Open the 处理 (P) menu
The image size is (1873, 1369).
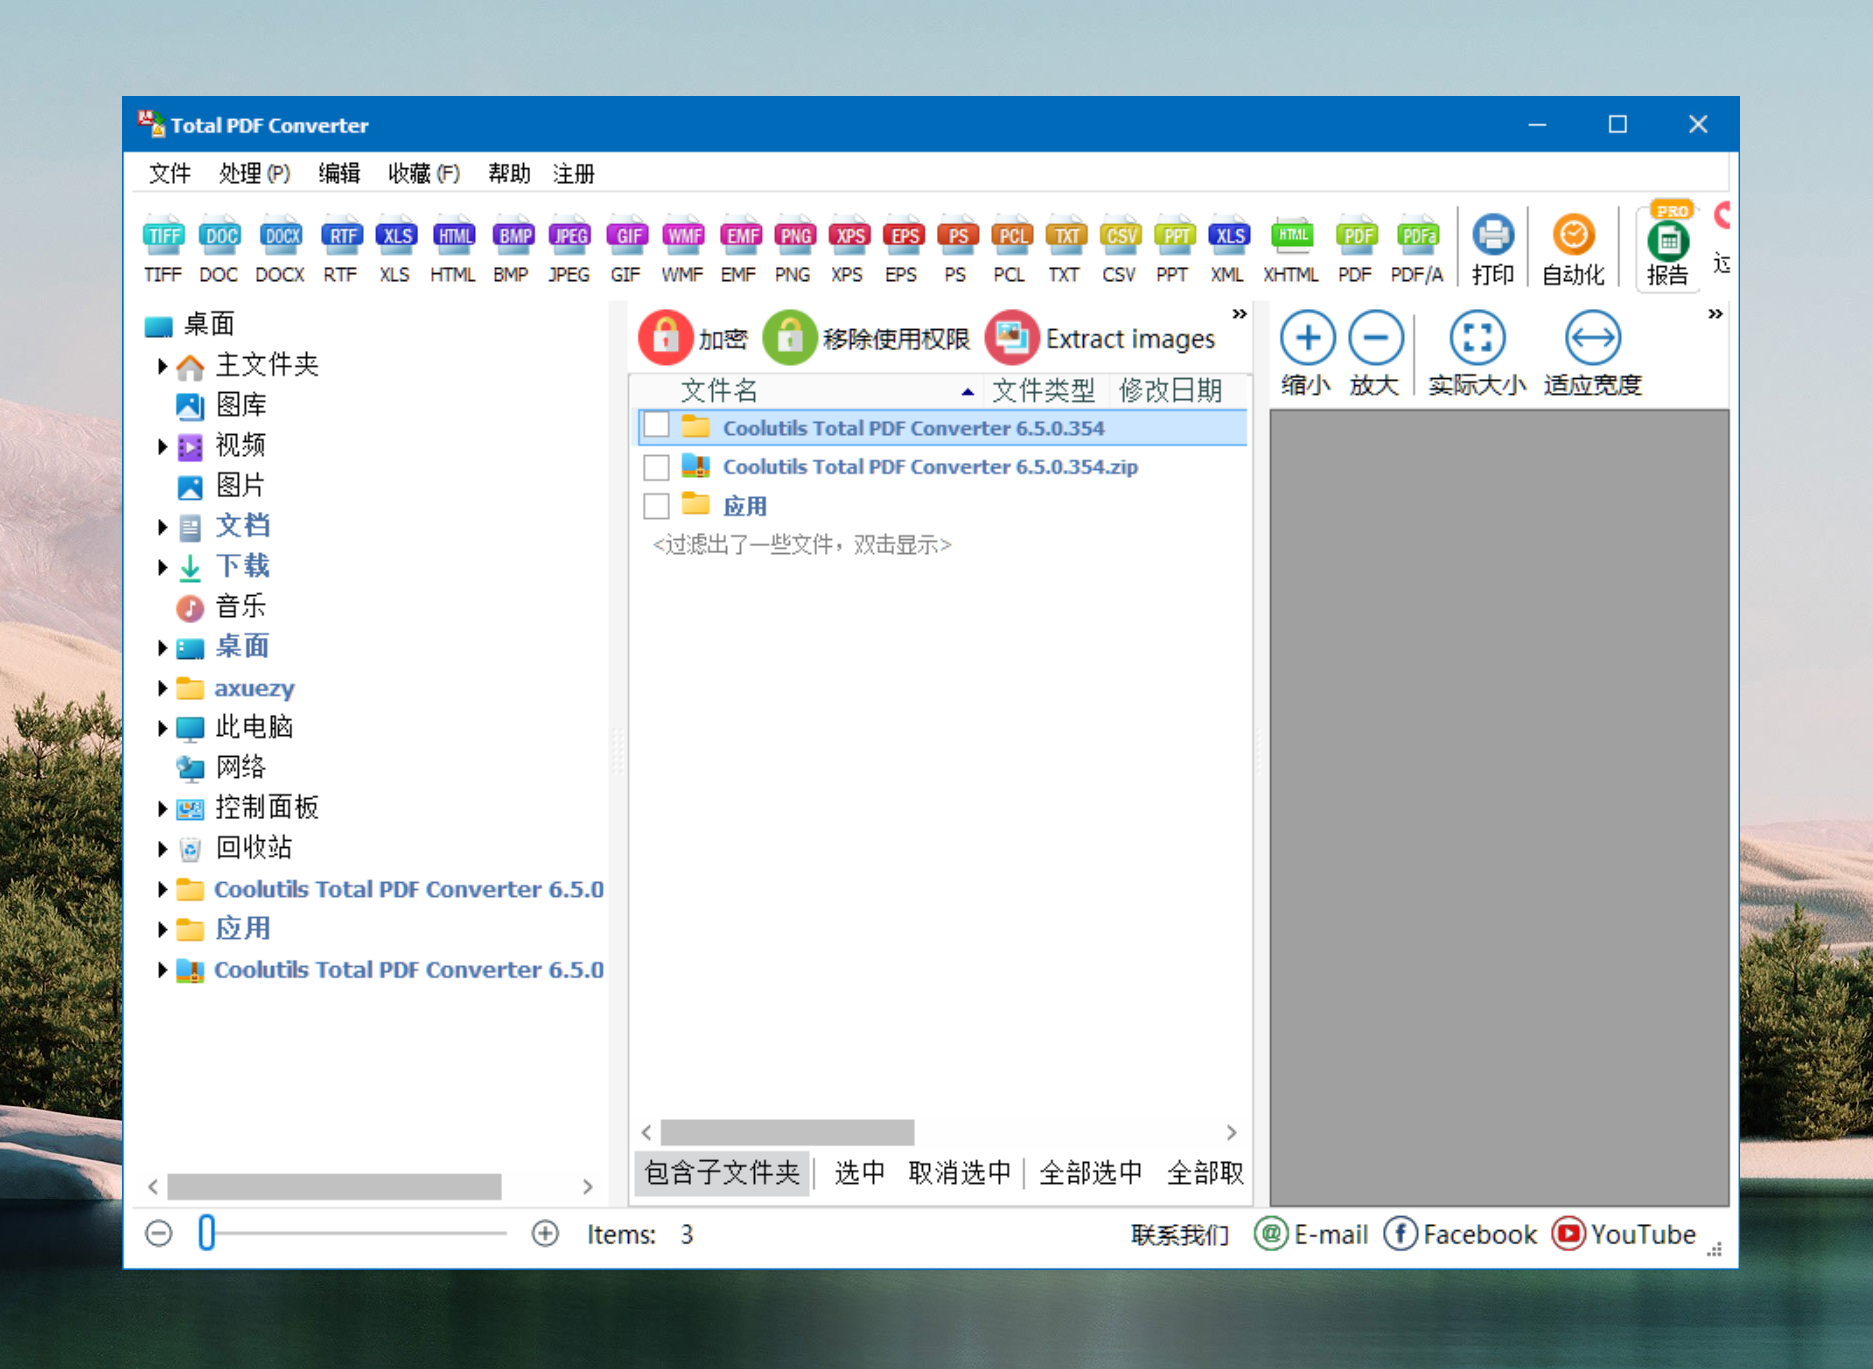pyautogui.click(x=254, y=174)
